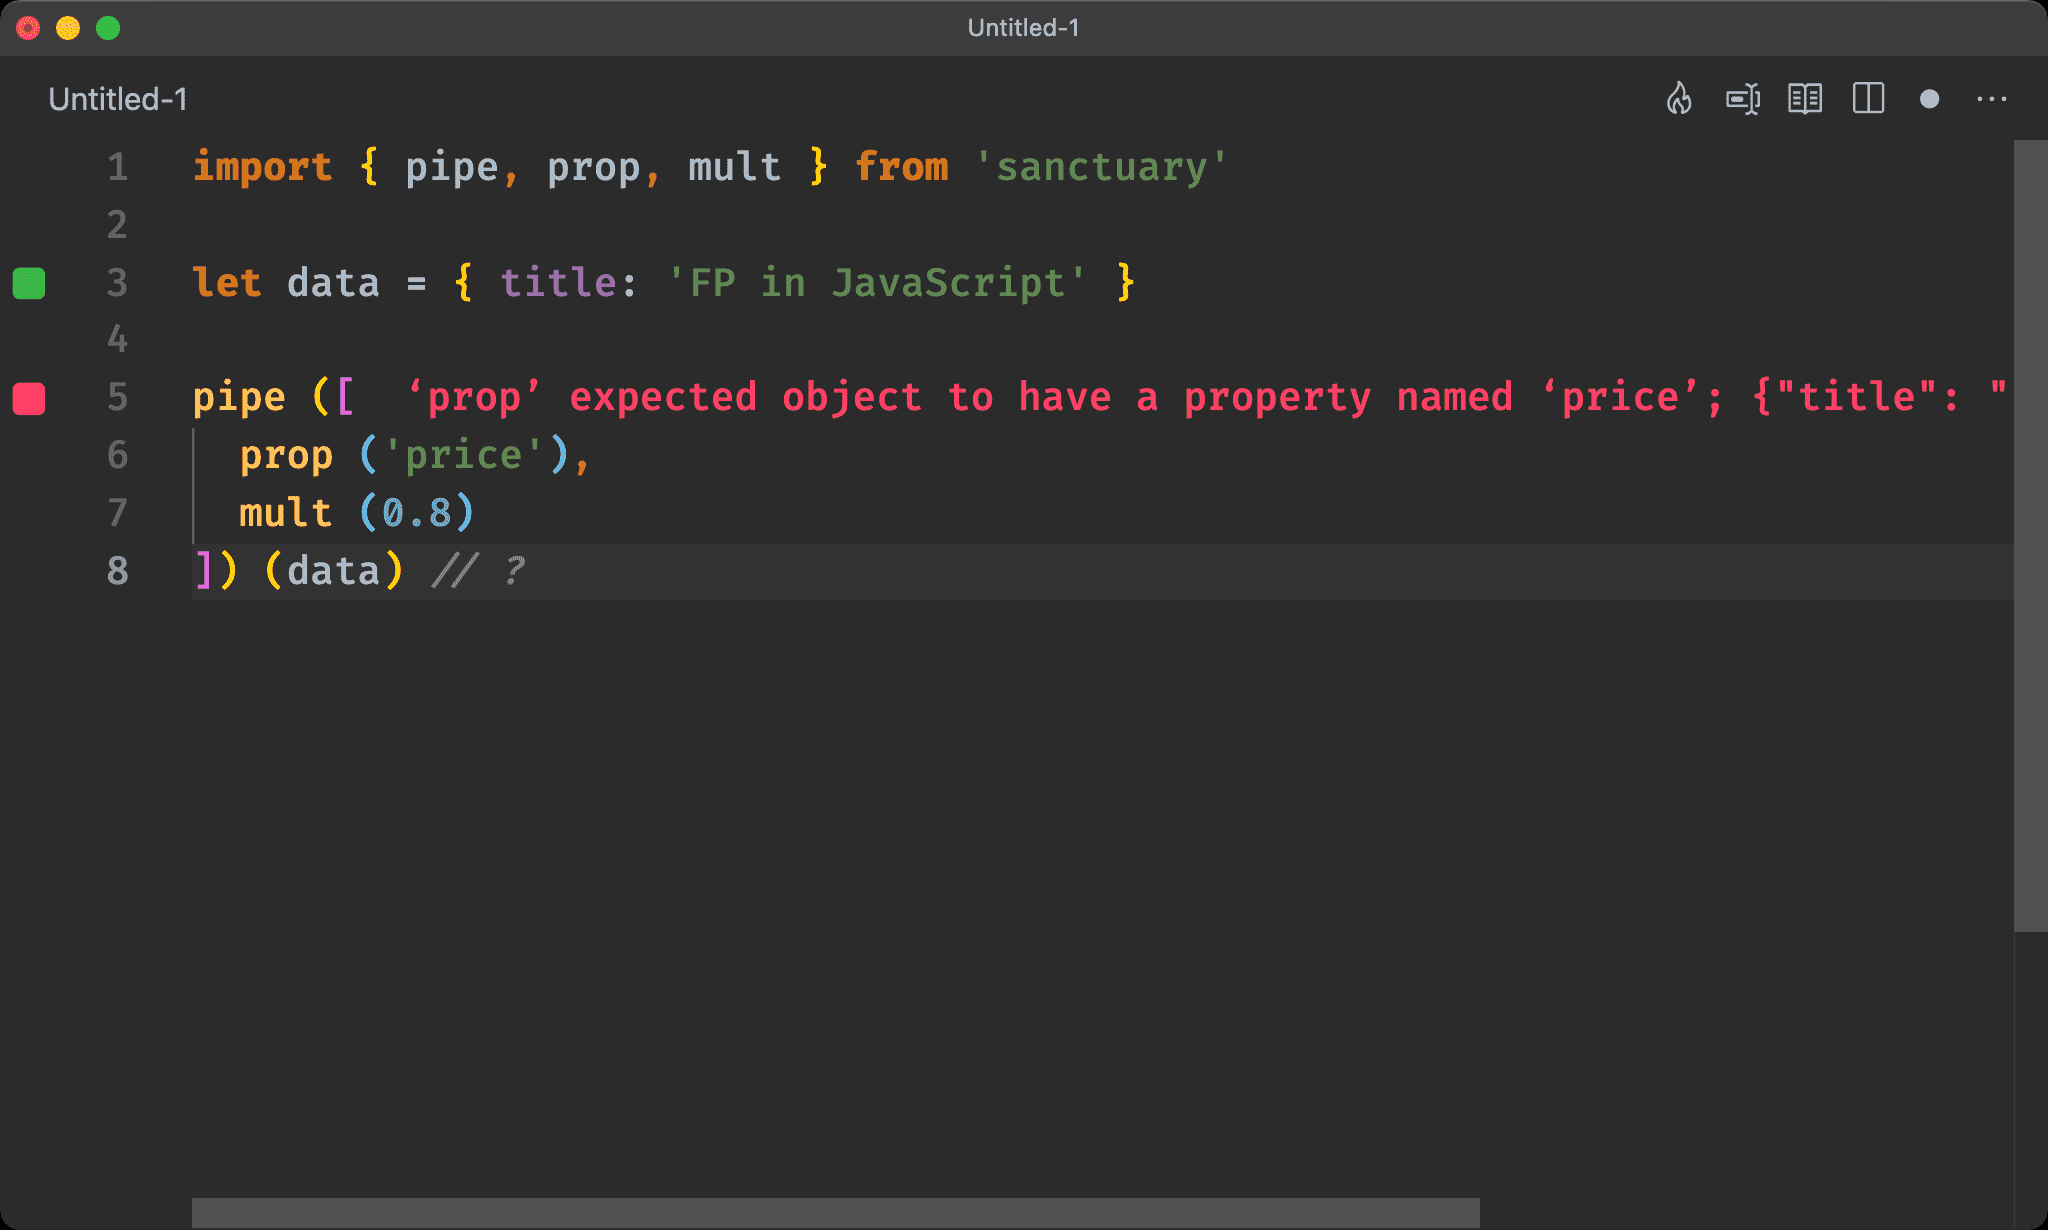Click 'mult' on line 7
Viewport: 2048px width, 1230px height.
[285, 514]
